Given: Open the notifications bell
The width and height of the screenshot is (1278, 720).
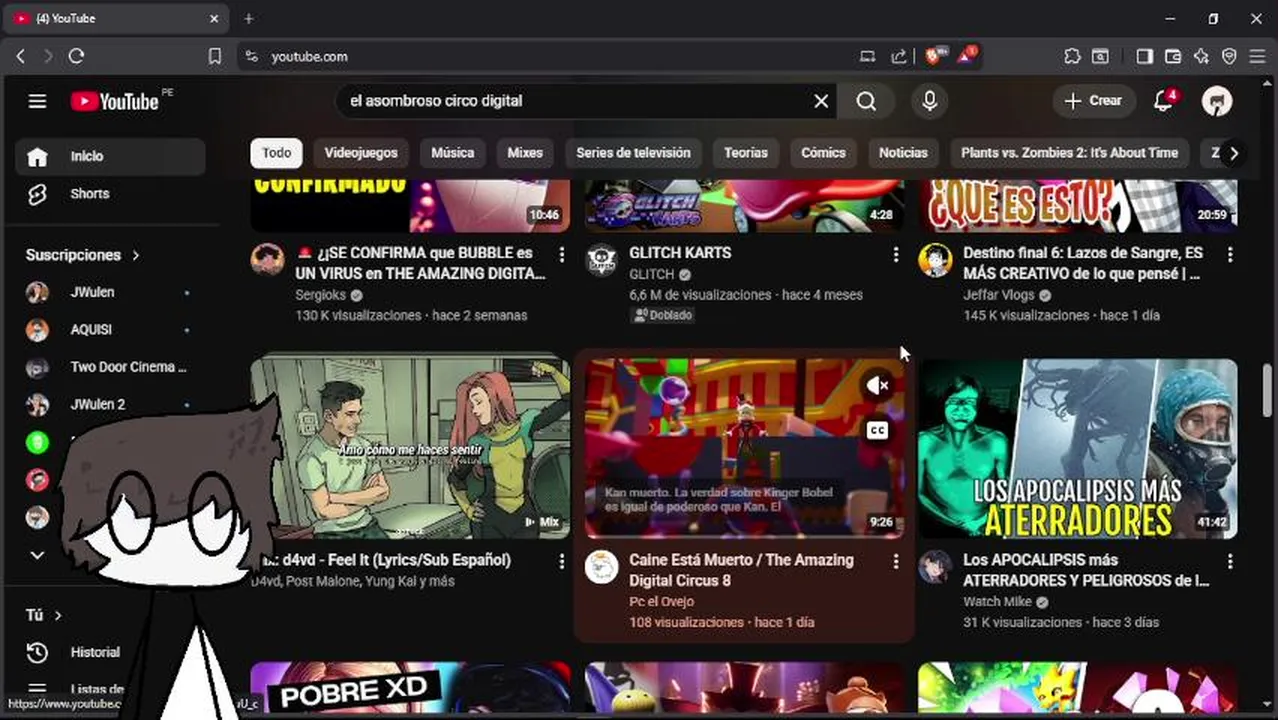Looking at the screenshot, I should tap(1163, 101).
